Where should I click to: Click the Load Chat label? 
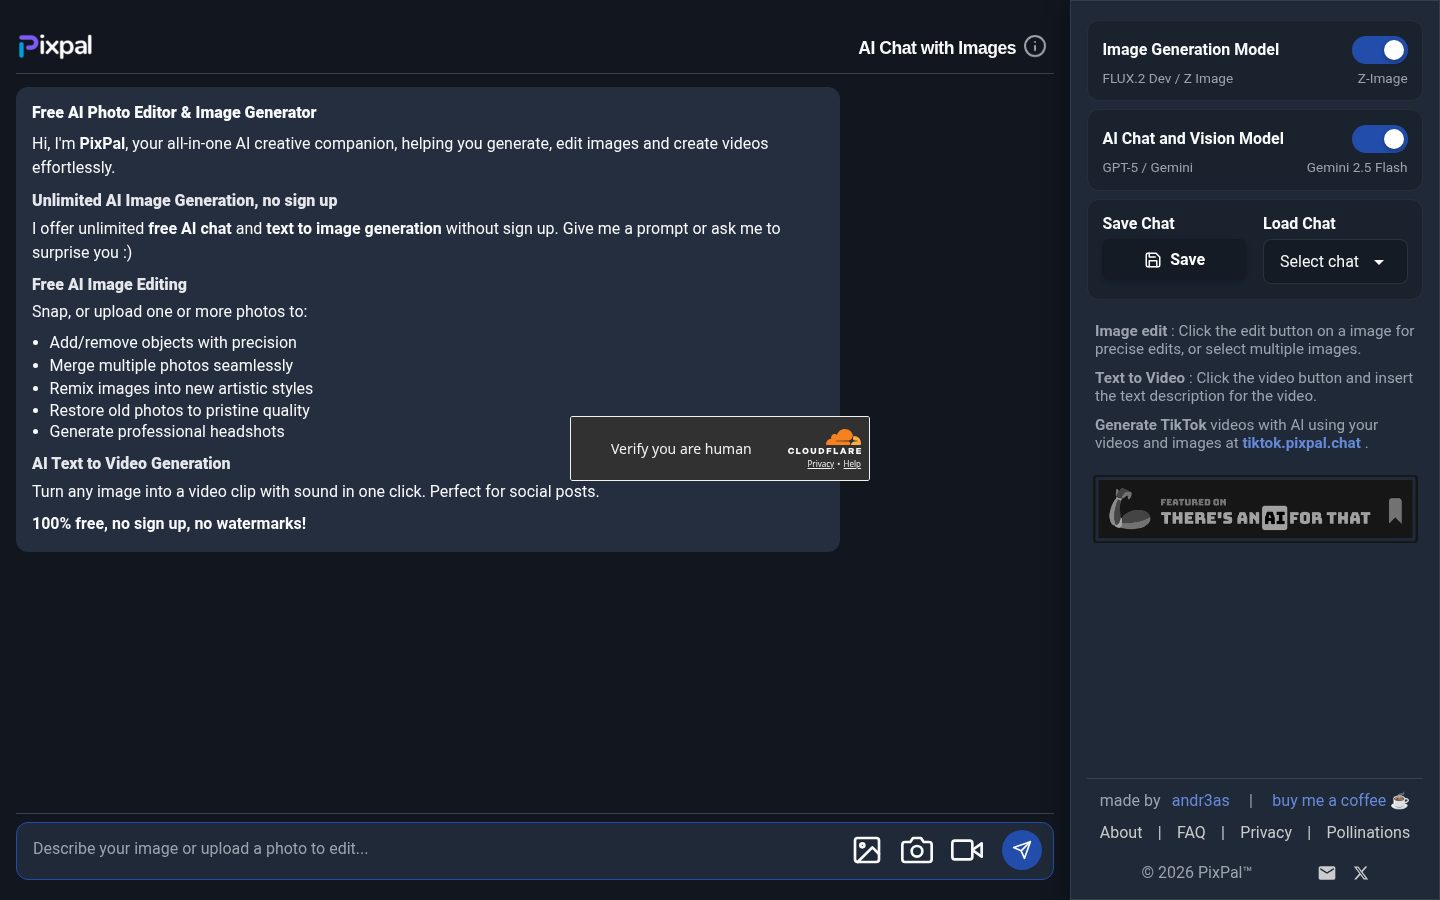click(1299, 224)
